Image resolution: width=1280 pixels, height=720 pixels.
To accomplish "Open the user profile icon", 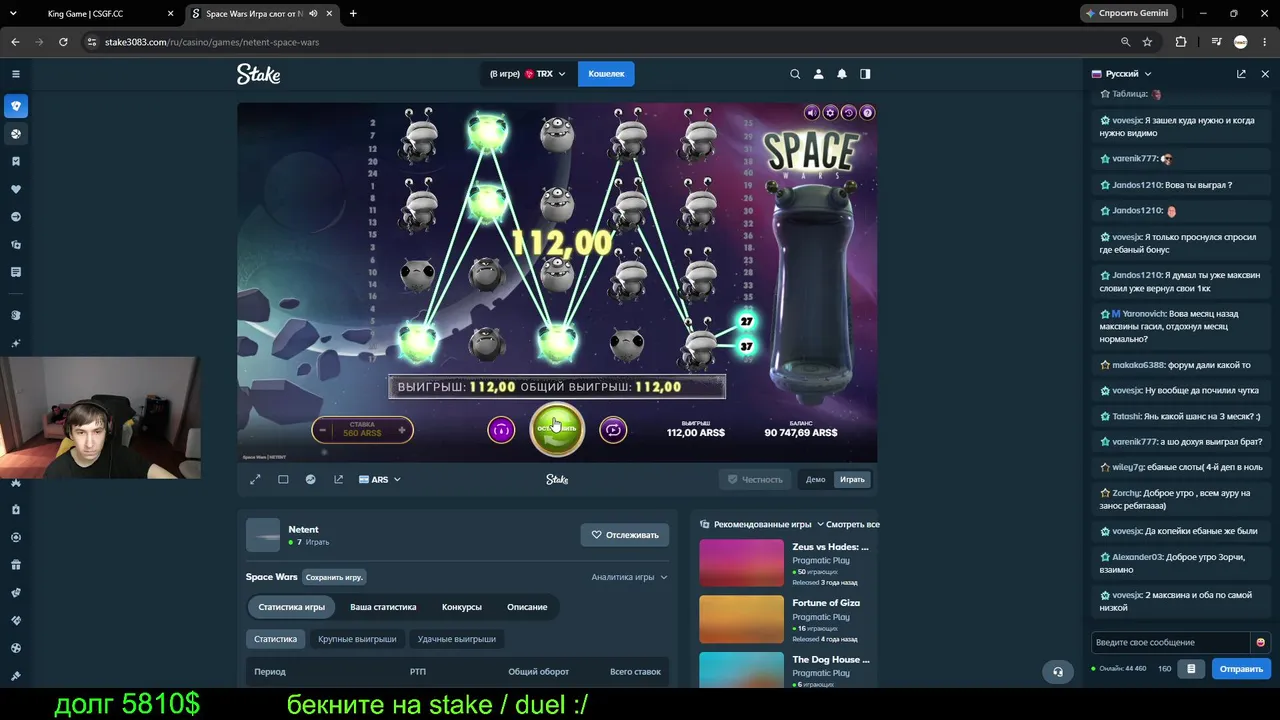I will [x=818, y=74].
